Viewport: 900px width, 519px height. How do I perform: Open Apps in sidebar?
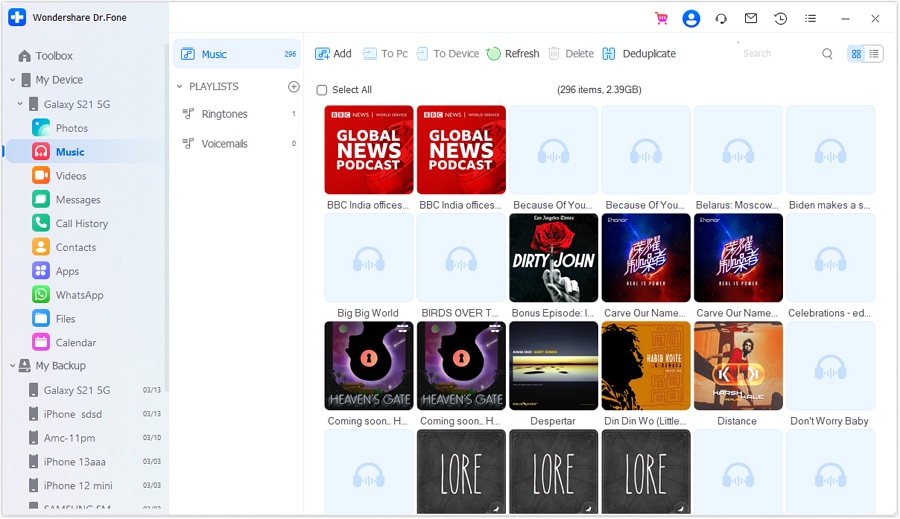click(x=56, y=271)
